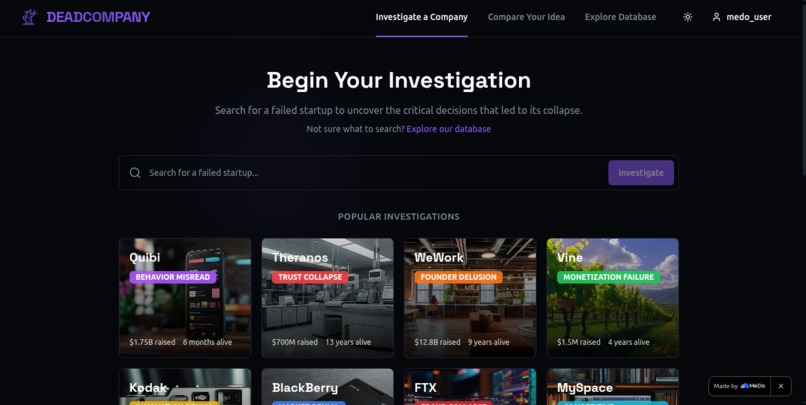Close the Made by MeDo badge
Screen dimensions: 806x405
pos(781,386)
